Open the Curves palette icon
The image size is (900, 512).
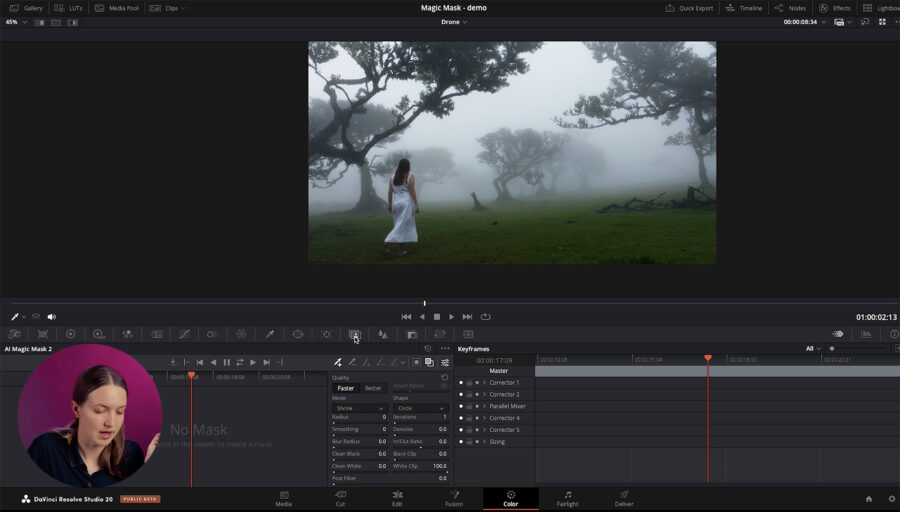(184, 334)
